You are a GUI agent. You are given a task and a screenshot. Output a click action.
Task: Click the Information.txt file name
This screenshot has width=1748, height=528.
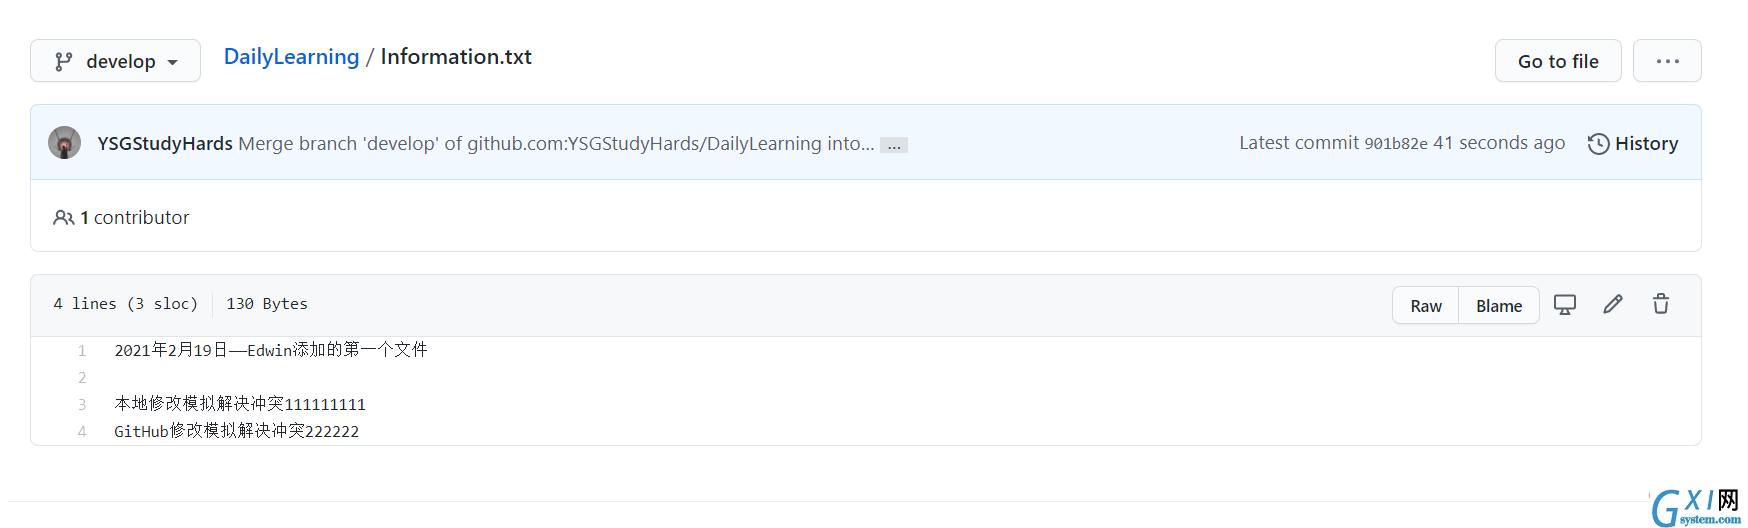pyautogui.click(x=456, y=57)
